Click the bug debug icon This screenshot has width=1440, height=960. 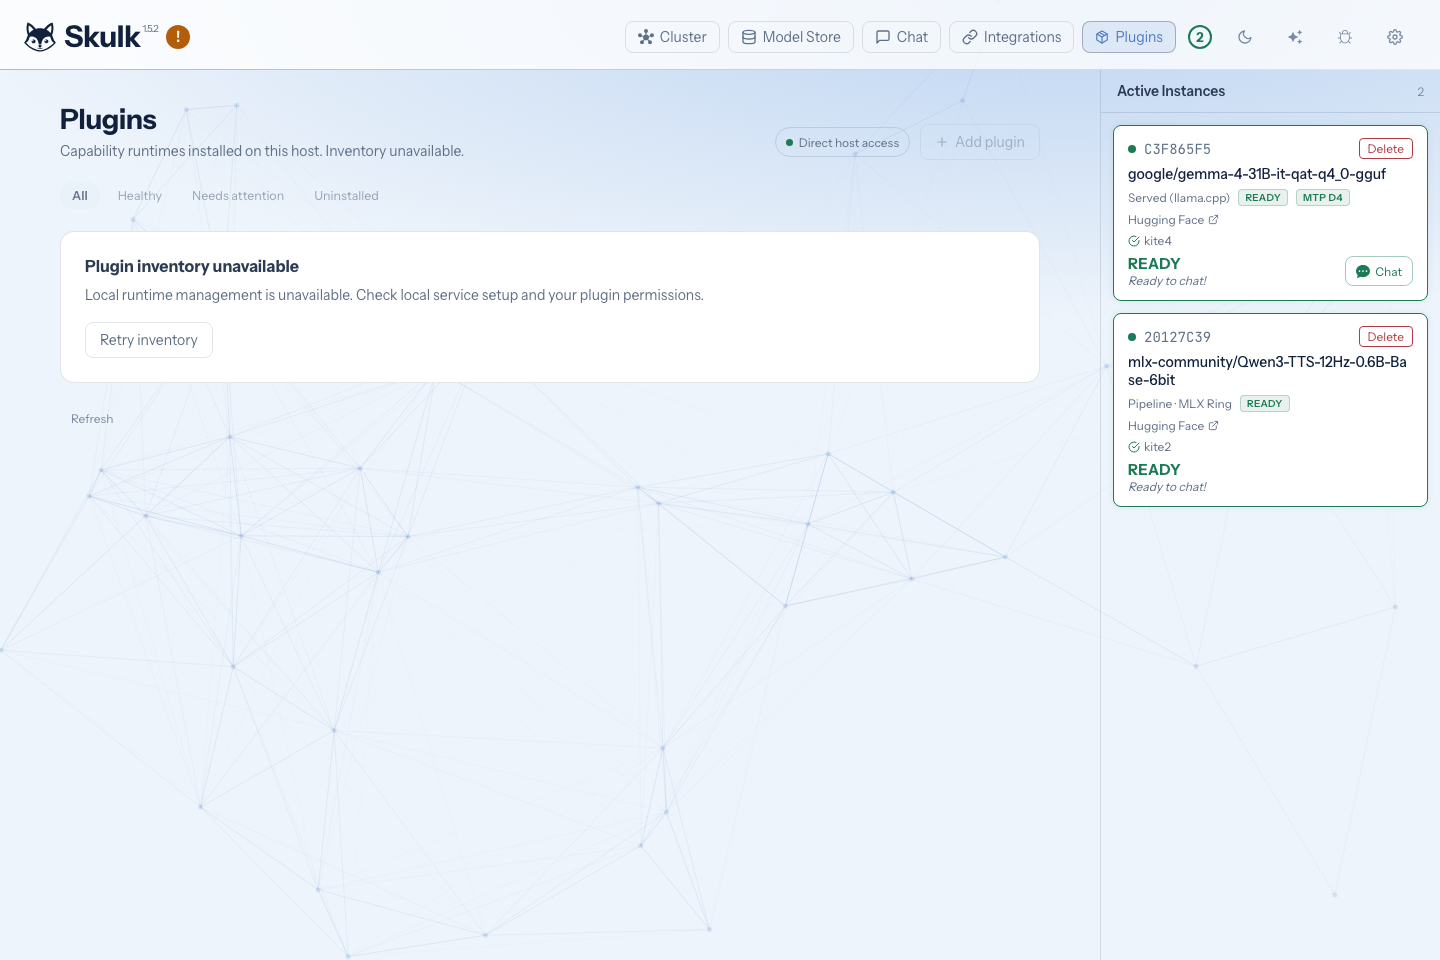[x=1345, y=37]
